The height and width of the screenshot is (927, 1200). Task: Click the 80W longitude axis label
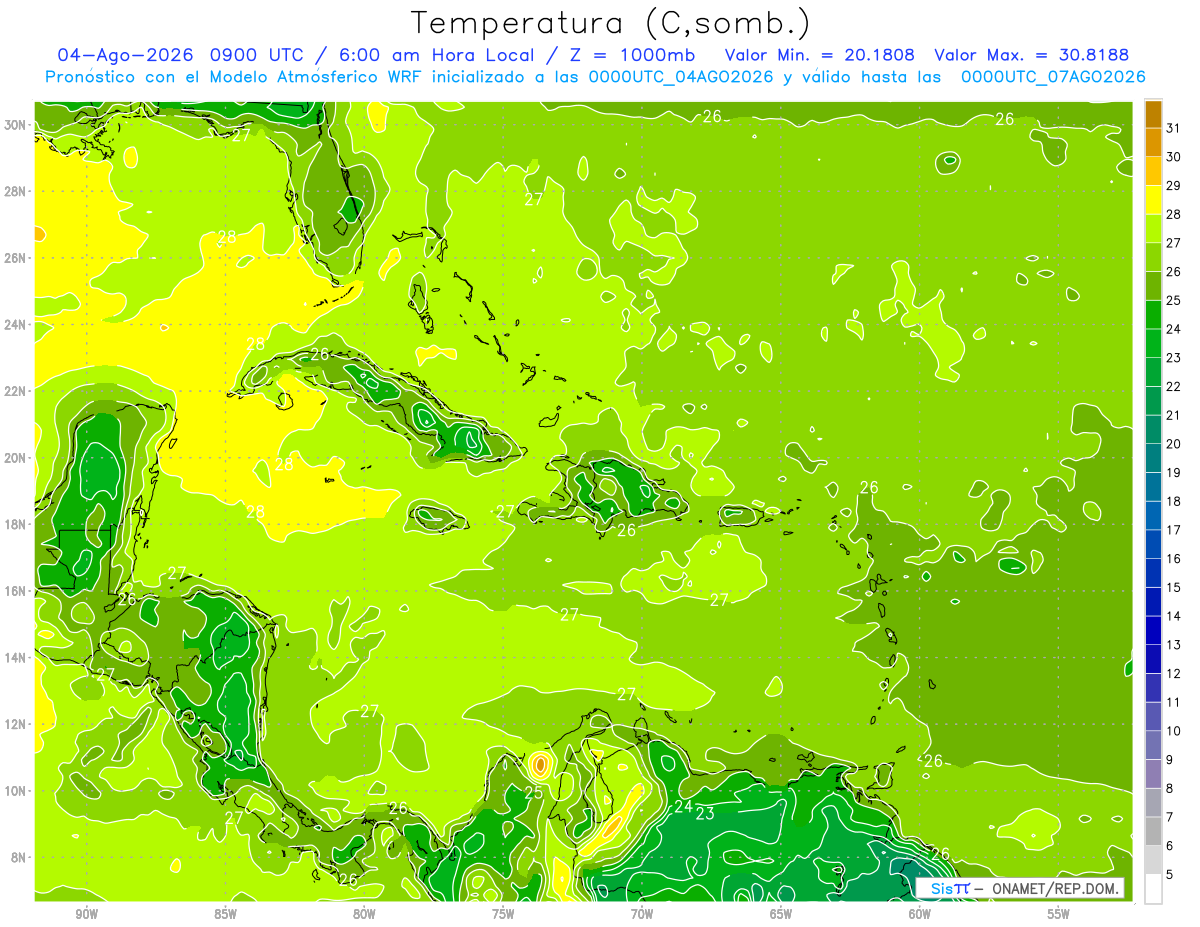point(364,914)
